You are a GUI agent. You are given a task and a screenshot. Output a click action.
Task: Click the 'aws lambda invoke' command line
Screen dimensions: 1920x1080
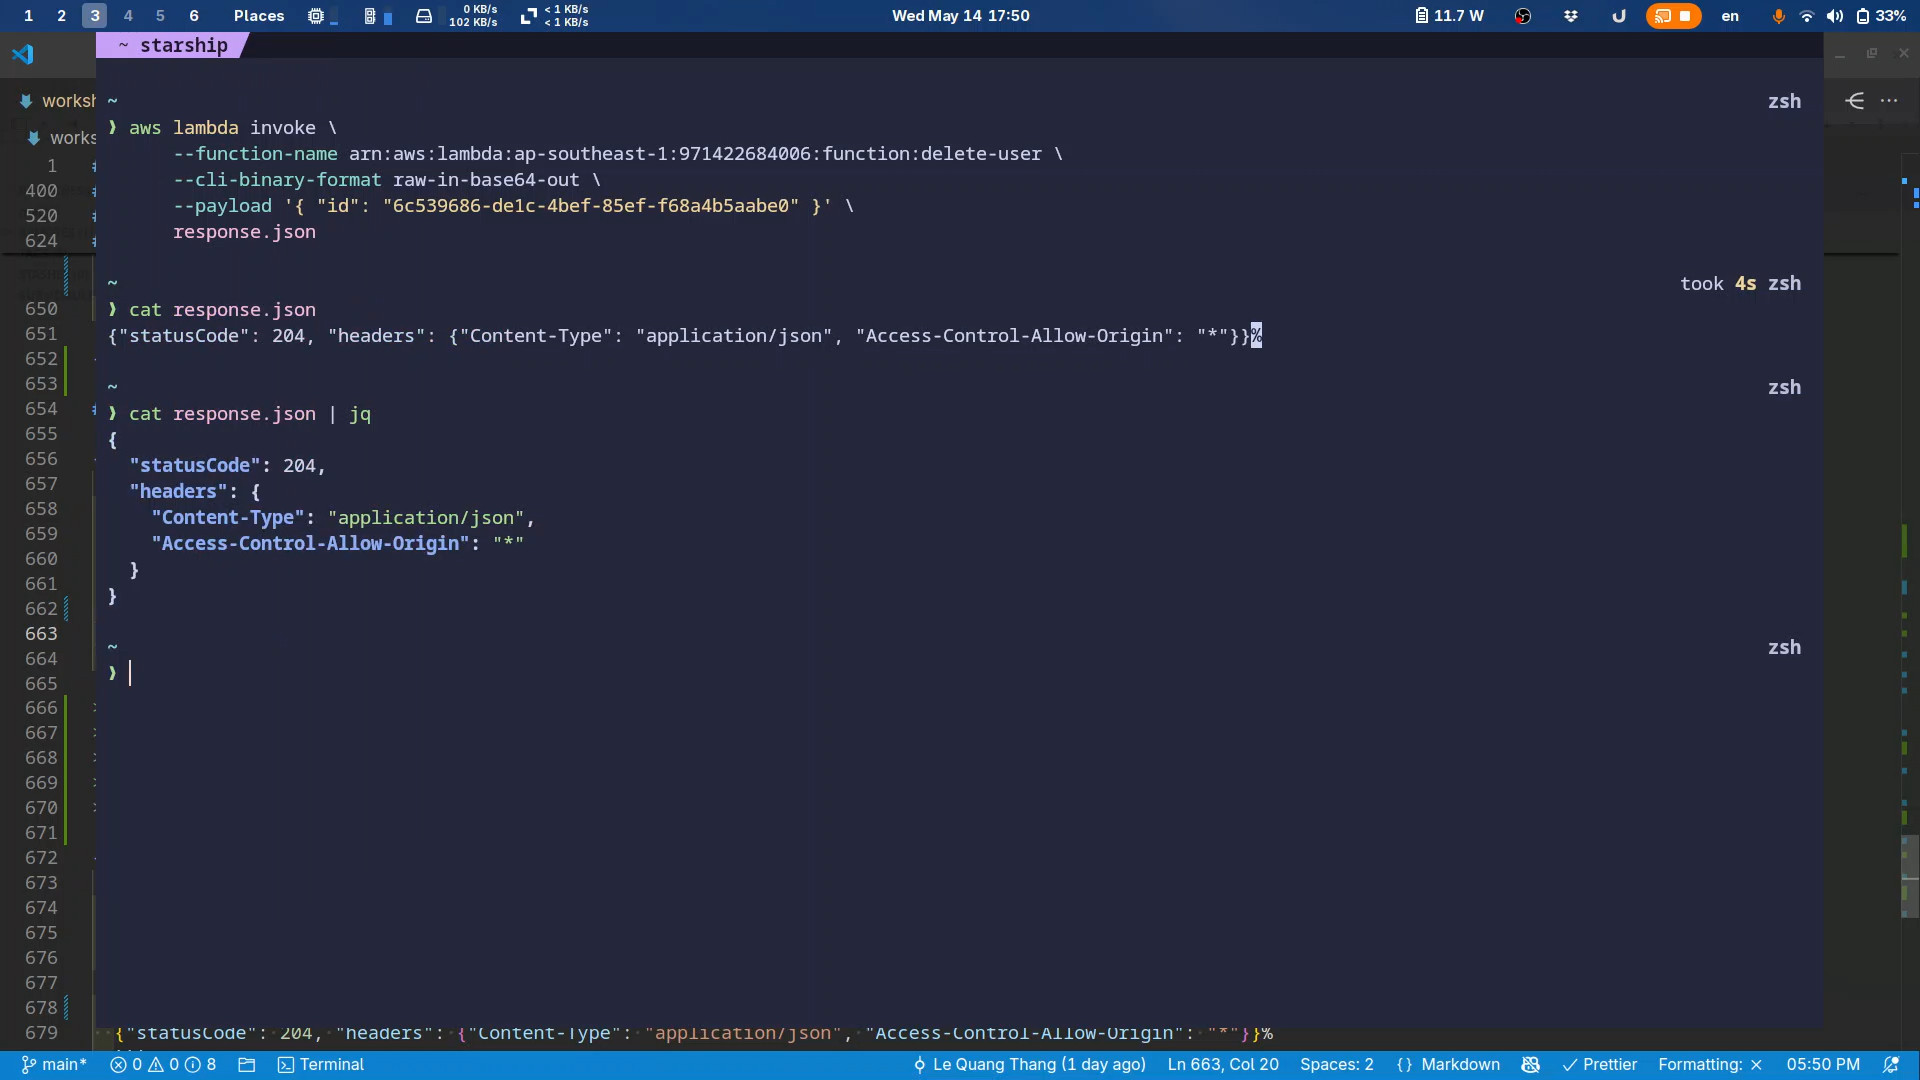(233, 128)
